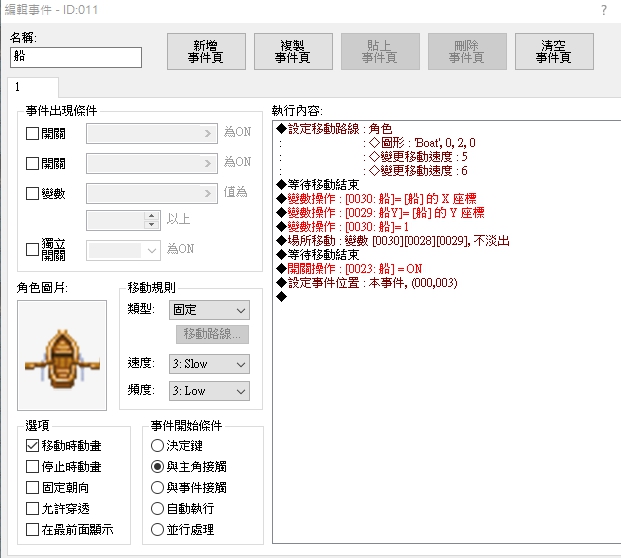The image size is (621, 558).
Task: Open the 速度 dropdown showing 3: Slow
Action: pyautogui.click(x=209, y=364)
